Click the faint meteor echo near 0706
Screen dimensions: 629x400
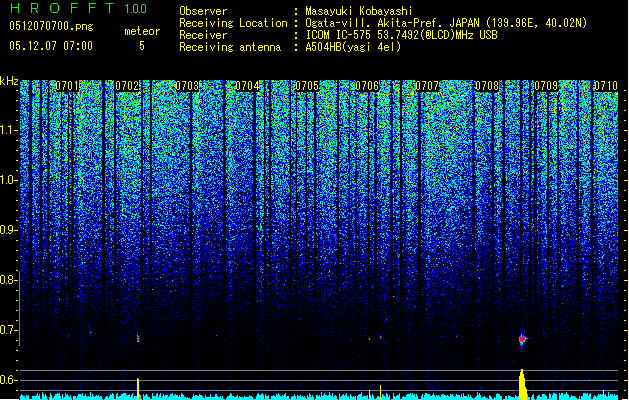pyautogui.click(x=380, y=337)
